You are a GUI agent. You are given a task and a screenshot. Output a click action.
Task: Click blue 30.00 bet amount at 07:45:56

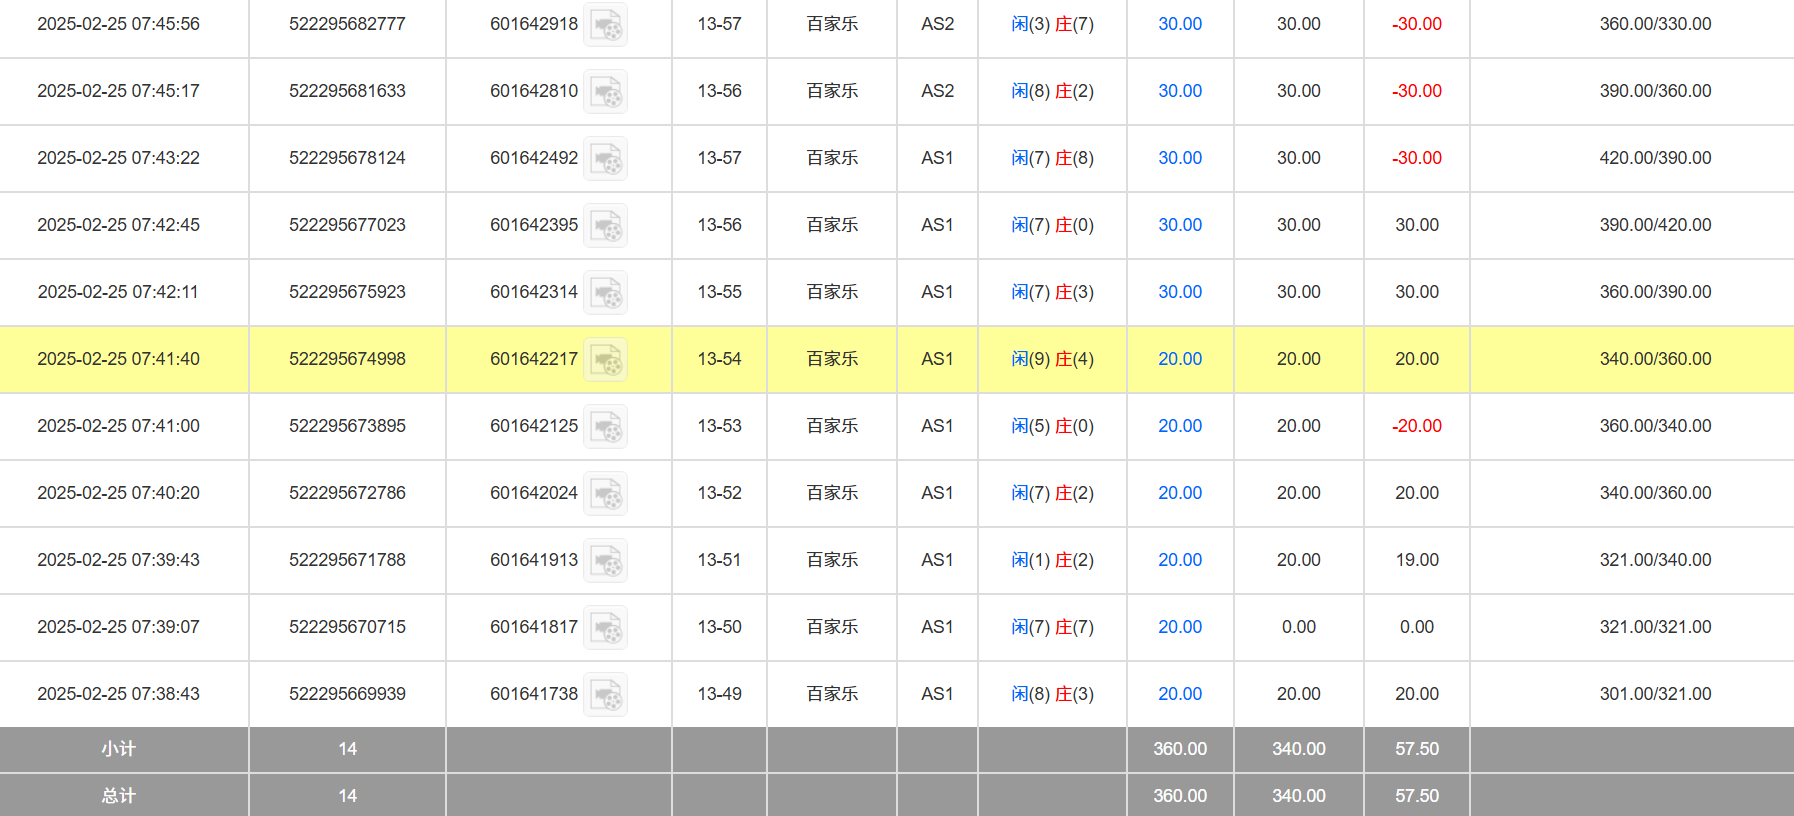coord(1180,24)
